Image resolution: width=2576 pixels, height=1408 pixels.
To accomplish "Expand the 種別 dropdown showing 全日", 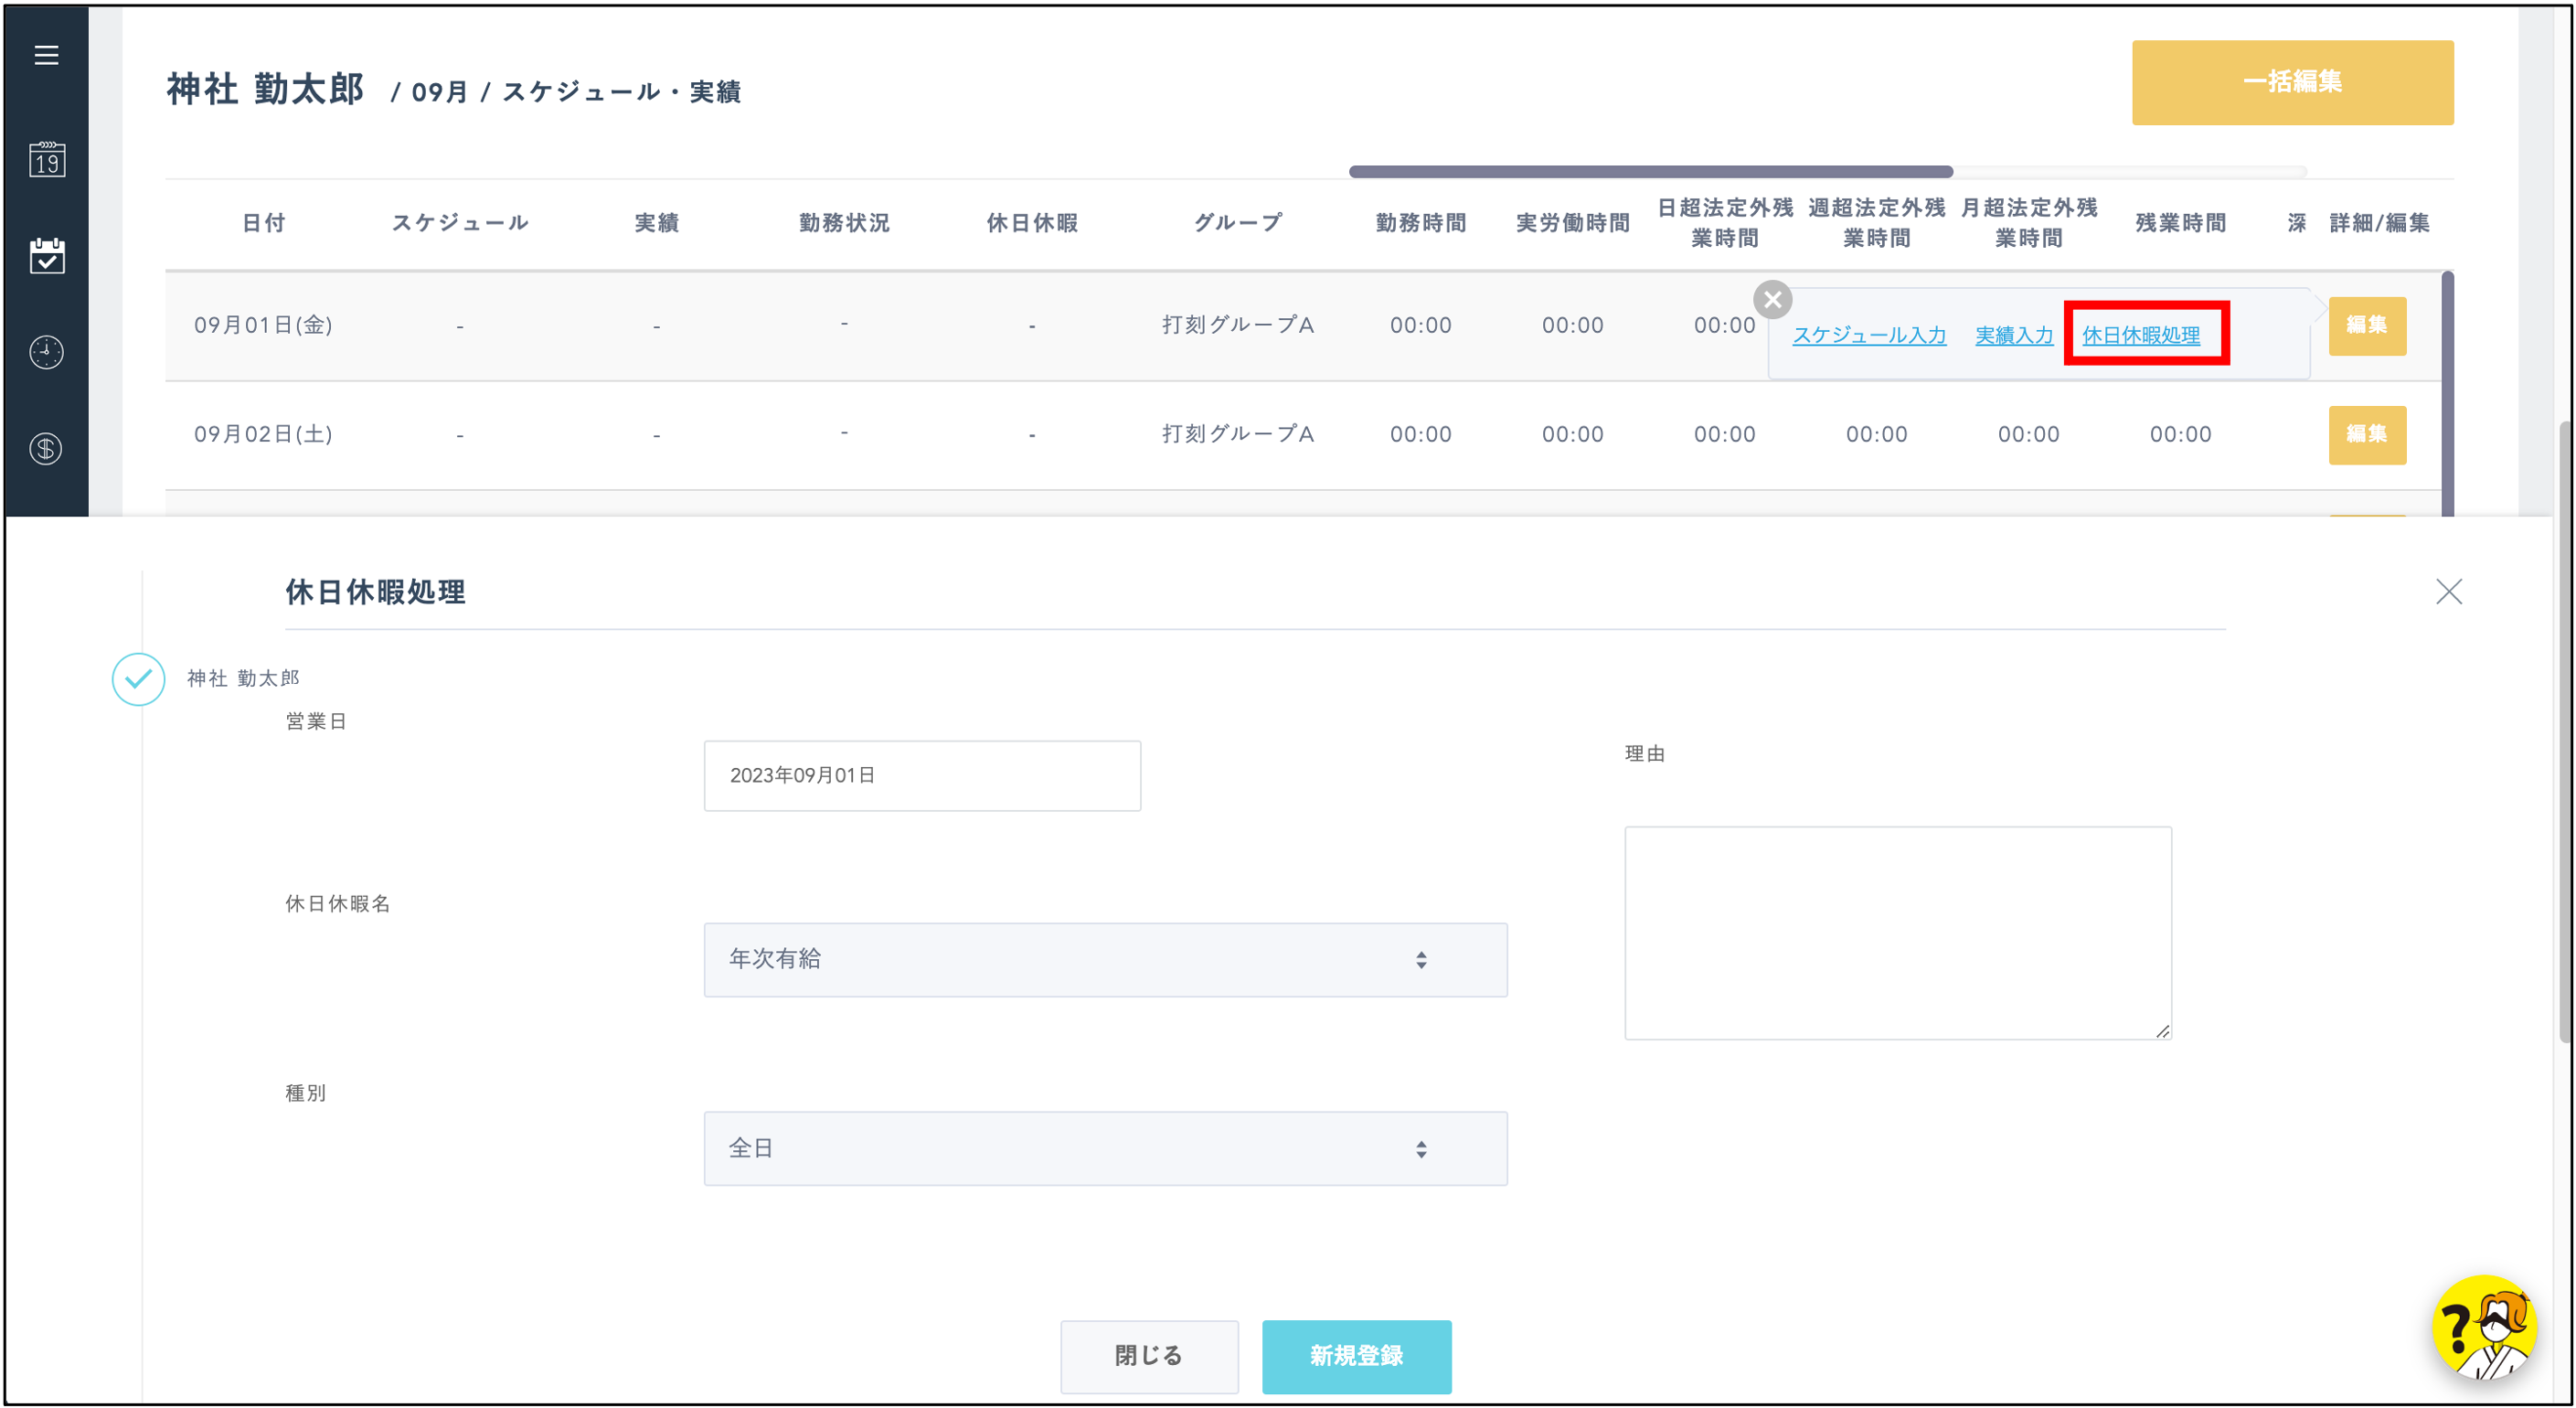I will coord(1105,1147).
